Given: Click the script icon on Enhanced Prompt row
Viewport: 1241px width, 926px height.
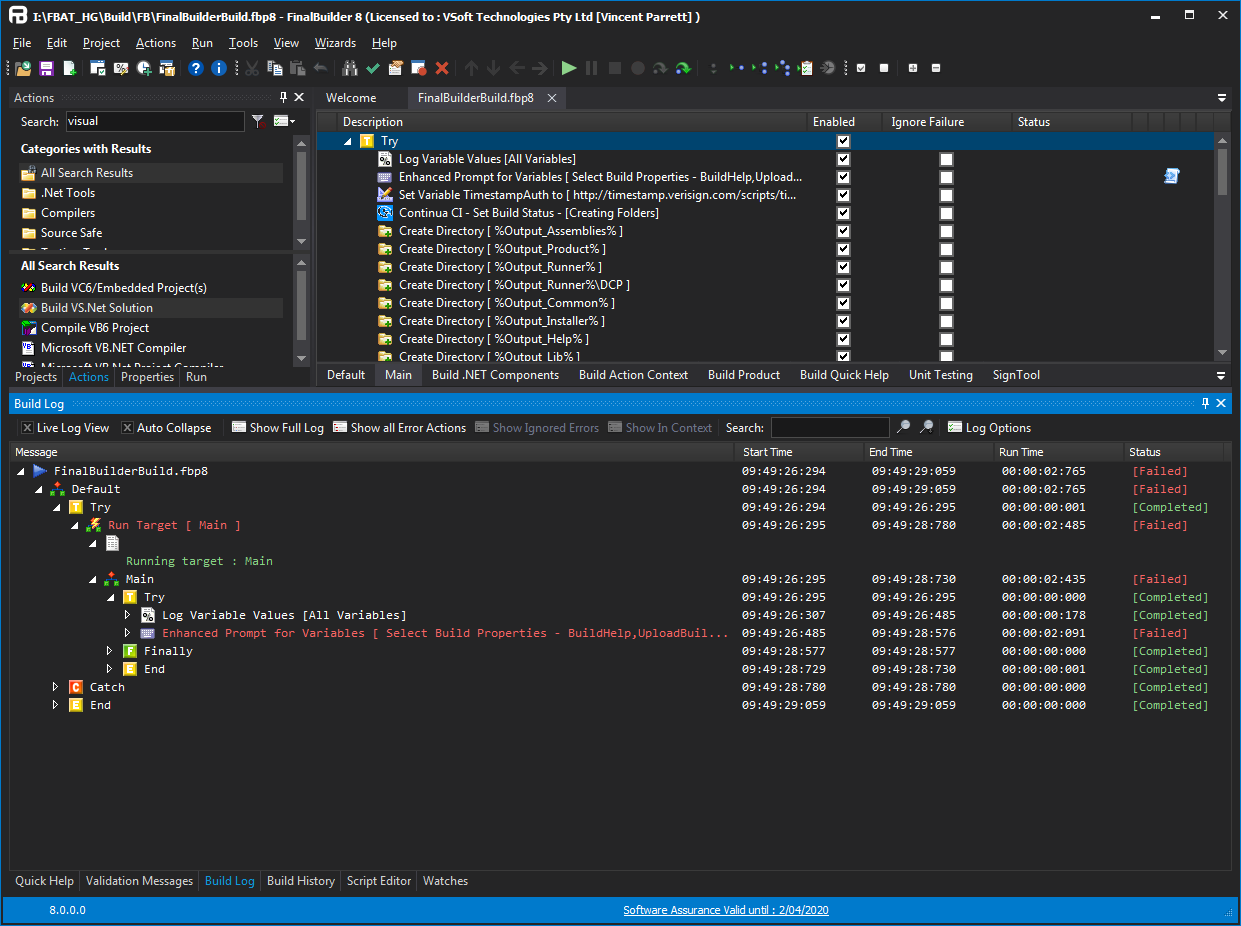Looking at the screenshot, I should tap(1172, 177).
